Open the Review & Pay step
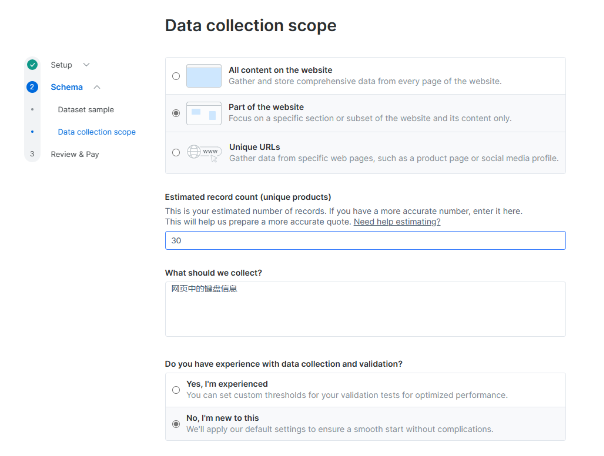The height and width of the screenshot is (456, 604). tap(75, 154)
